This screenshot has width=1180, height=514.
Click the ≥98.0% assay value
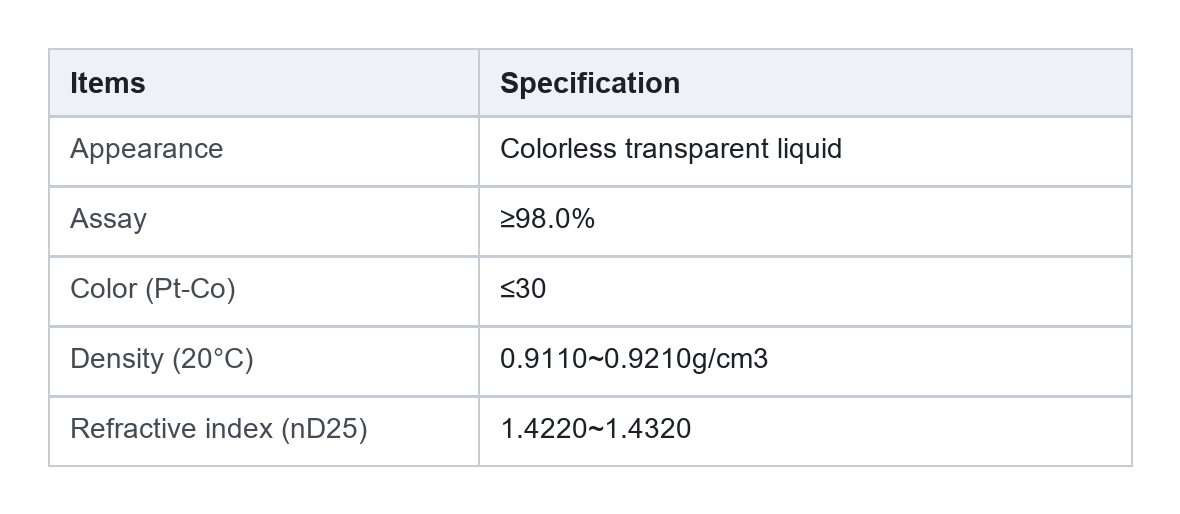click(x=548, y=219)
